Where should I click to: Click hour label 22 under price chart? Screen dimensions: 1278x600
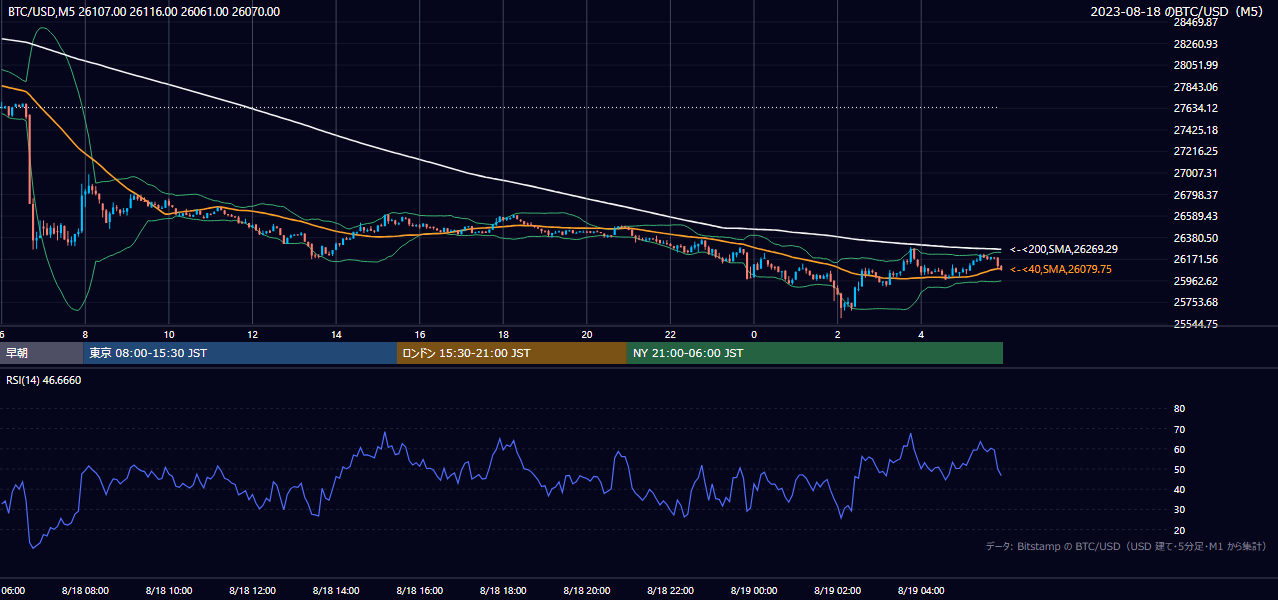click(670, 335)
